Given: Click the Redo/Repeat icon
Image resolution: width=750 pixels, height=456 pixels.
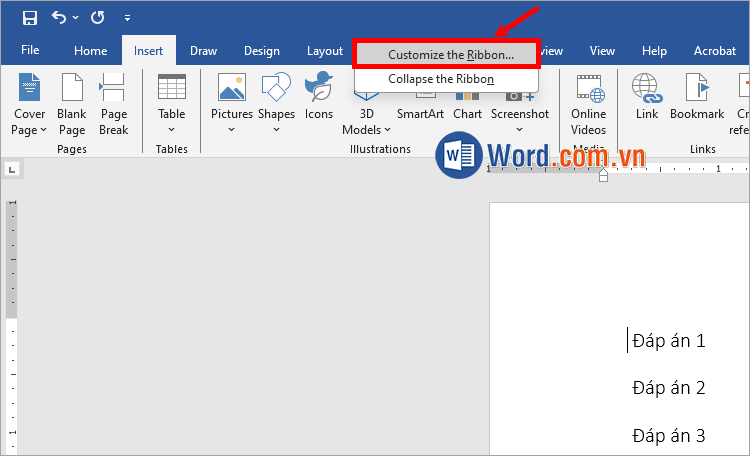Looking at the screenshot, I should point(98,18).
